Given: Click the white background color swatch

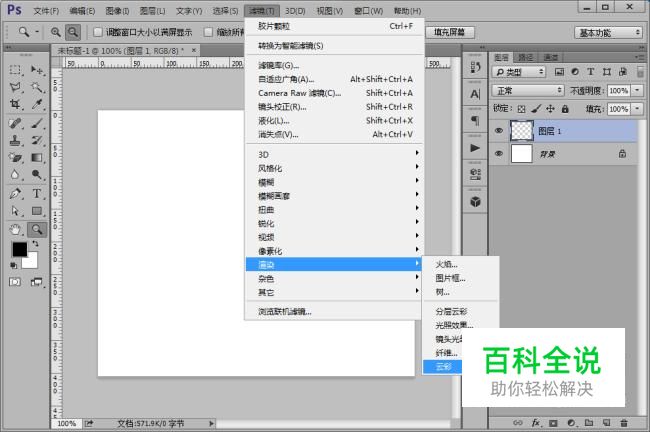Looking at the screenshot, I should (32, 262).
